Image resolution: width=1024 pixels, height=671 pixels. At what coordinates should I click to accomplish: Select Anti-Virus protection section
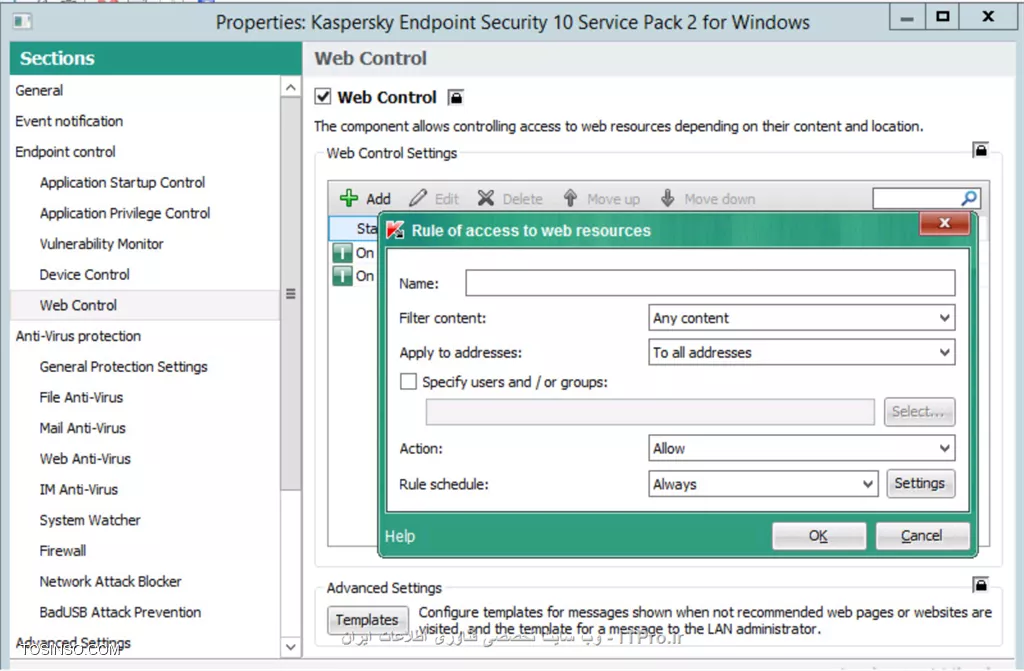[78, 336]
